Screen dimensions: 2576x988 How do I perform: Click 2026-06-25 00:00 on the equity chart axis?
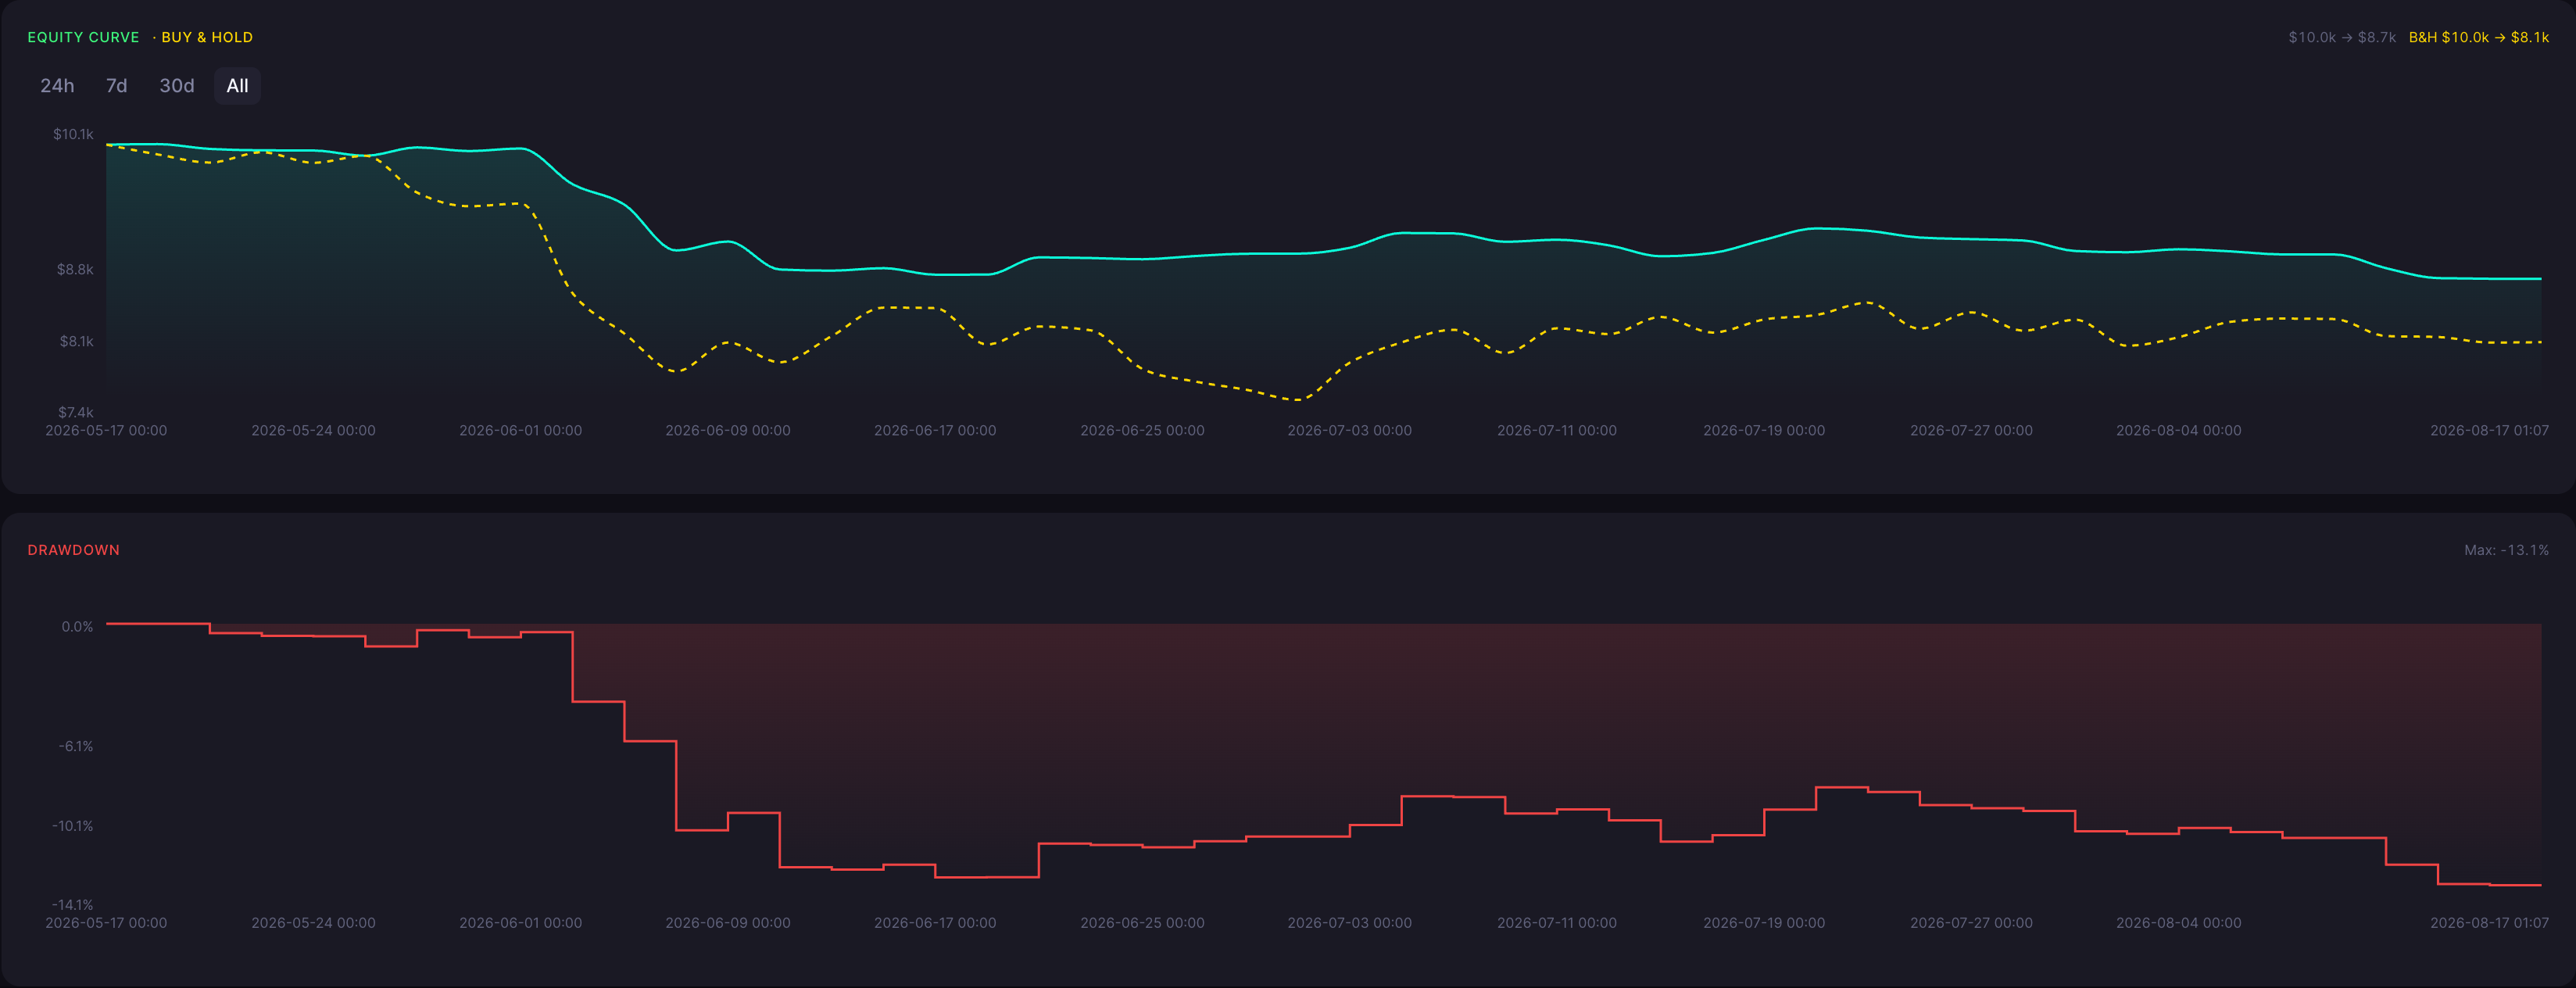(1142, 430)
